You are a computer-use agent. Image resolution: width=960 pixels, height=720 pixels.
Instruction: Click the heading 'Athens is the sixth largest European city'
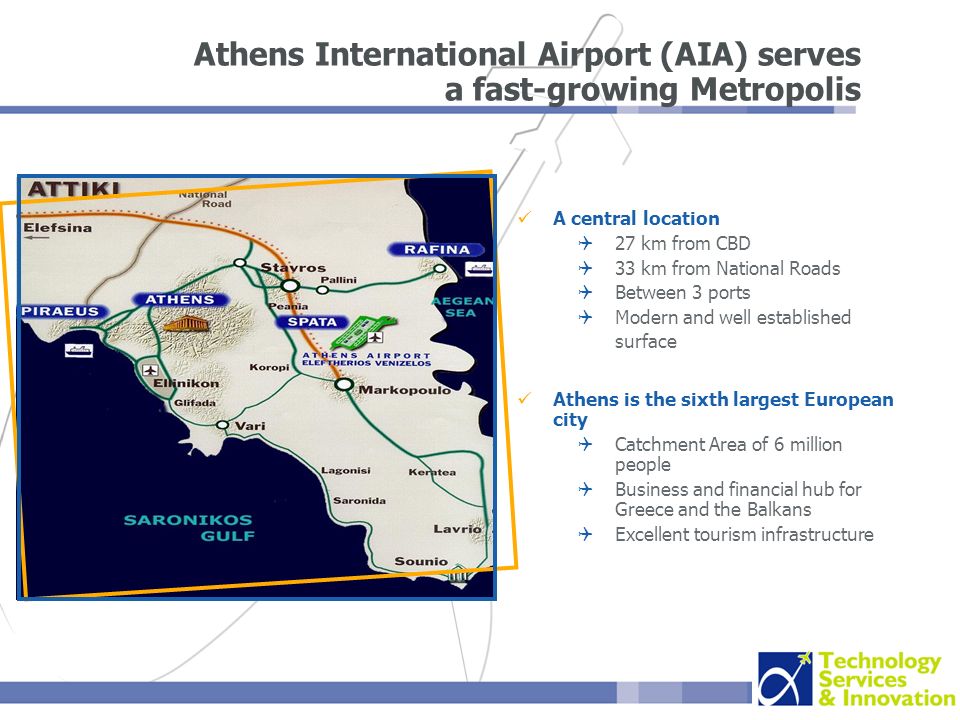click(723, 409)
